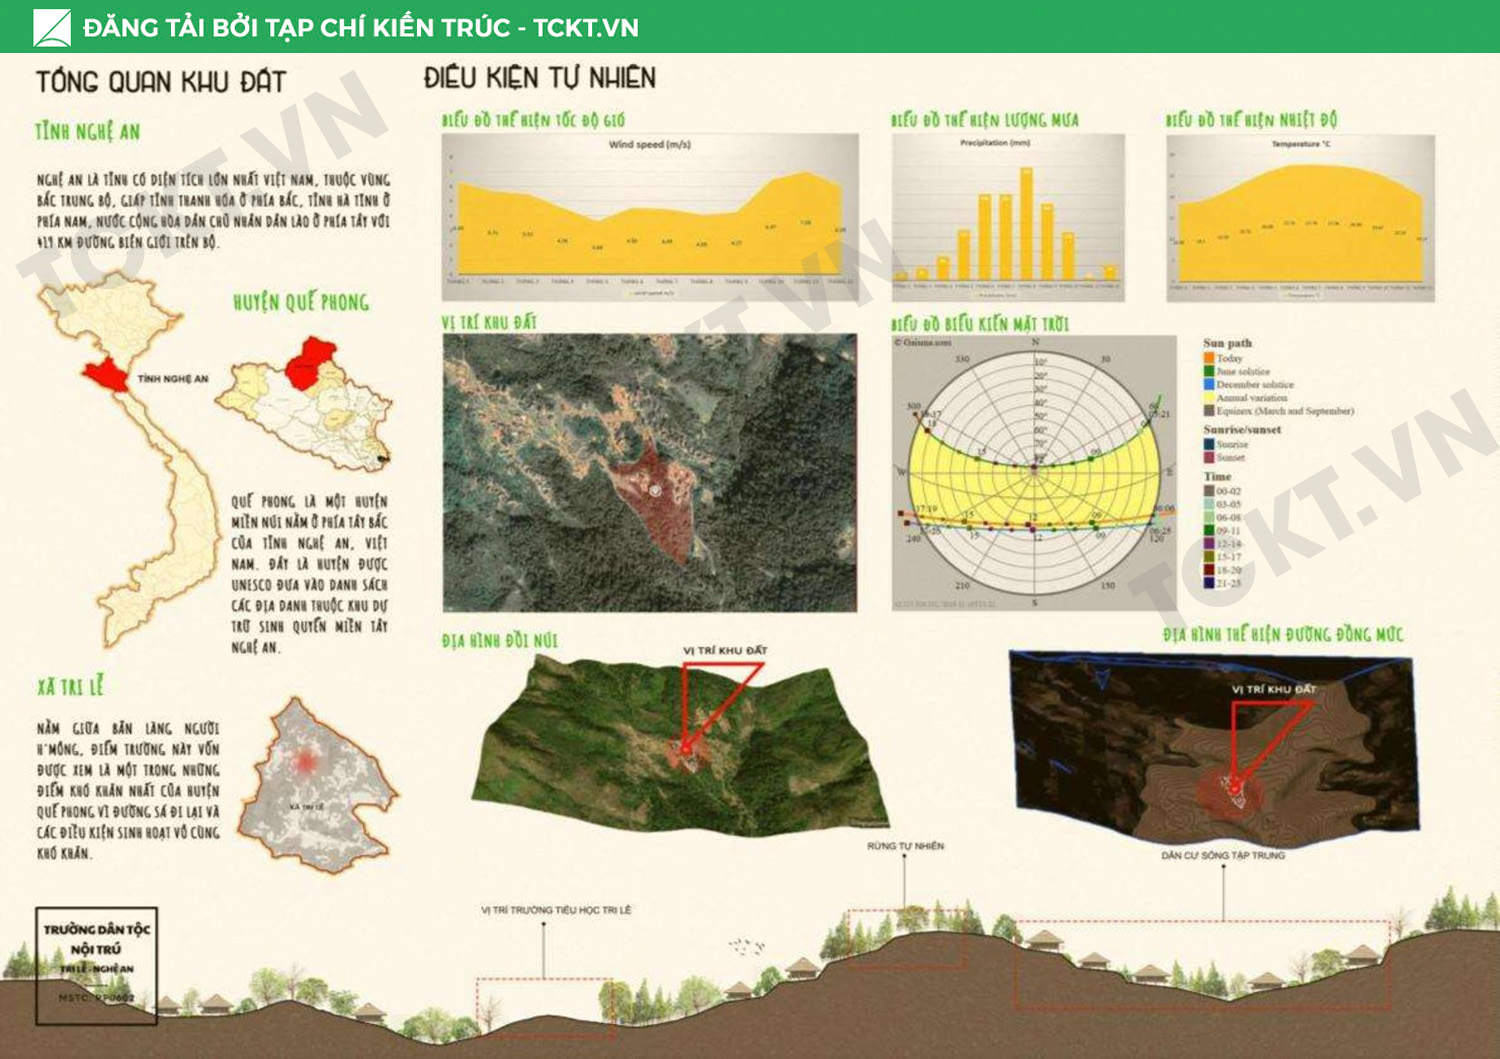The width and height of the screenshot is (1500, 1059).
Task: Click the flock of birds above the section drawing
Action: pos(746,945)
